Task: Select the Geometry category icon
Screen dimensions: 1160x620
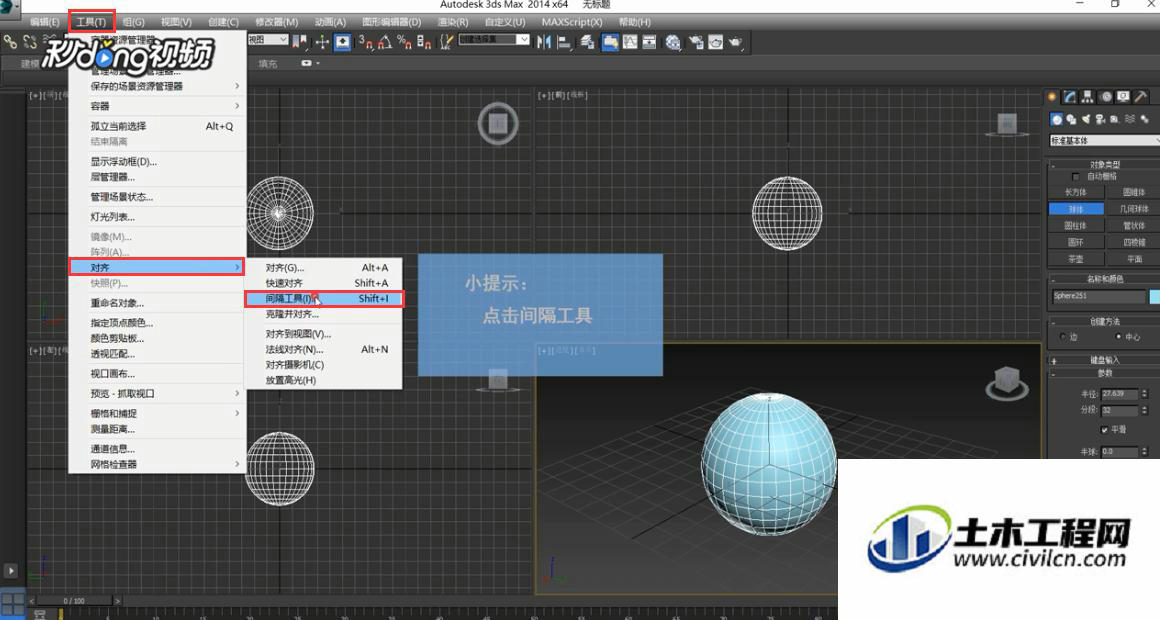Action: click(x=1056, y=119)
